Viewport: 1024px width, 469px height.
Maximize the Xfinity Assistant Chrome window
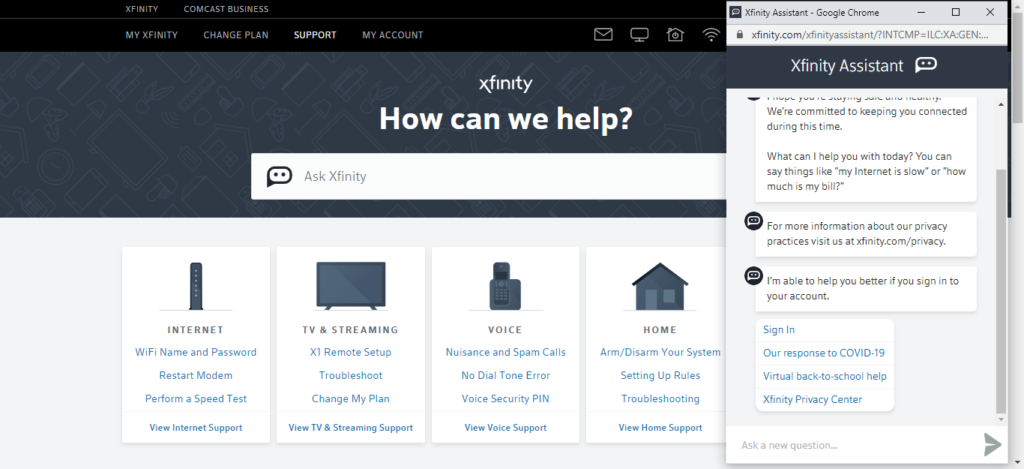coord(955,12)
